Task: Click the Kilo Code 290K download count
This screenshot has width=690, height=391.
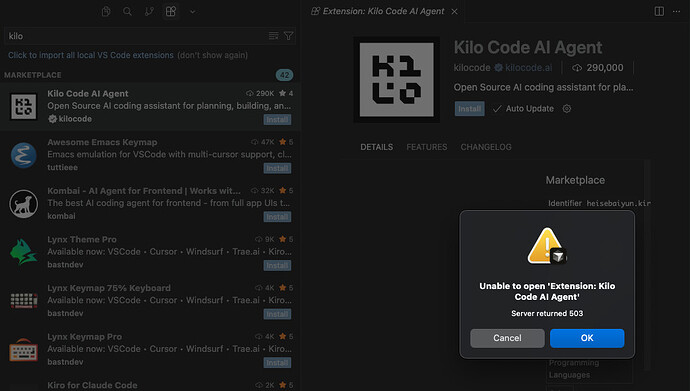Action: point(260,93)
